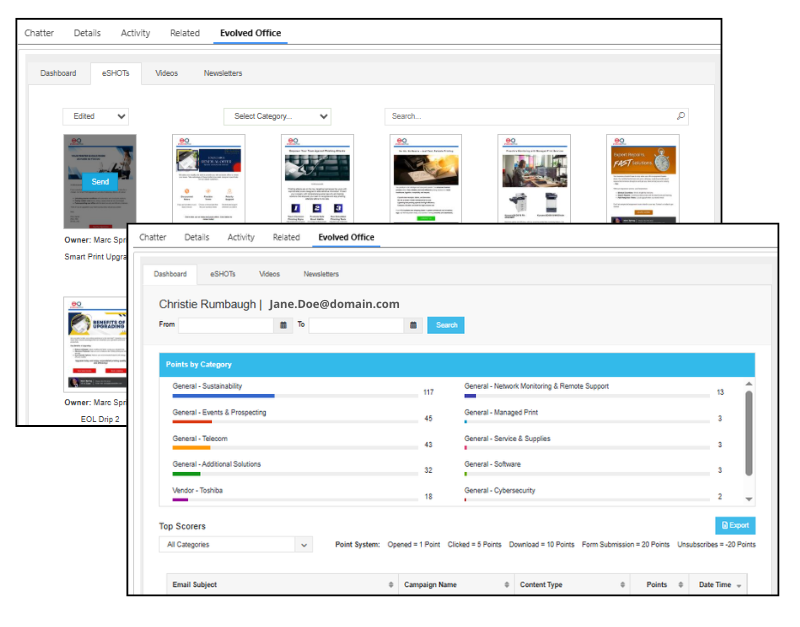The width and height of the screenshot is (800, 627).
Task: Click the Points by Category scrollbar thumb
Action: [749, 435]
